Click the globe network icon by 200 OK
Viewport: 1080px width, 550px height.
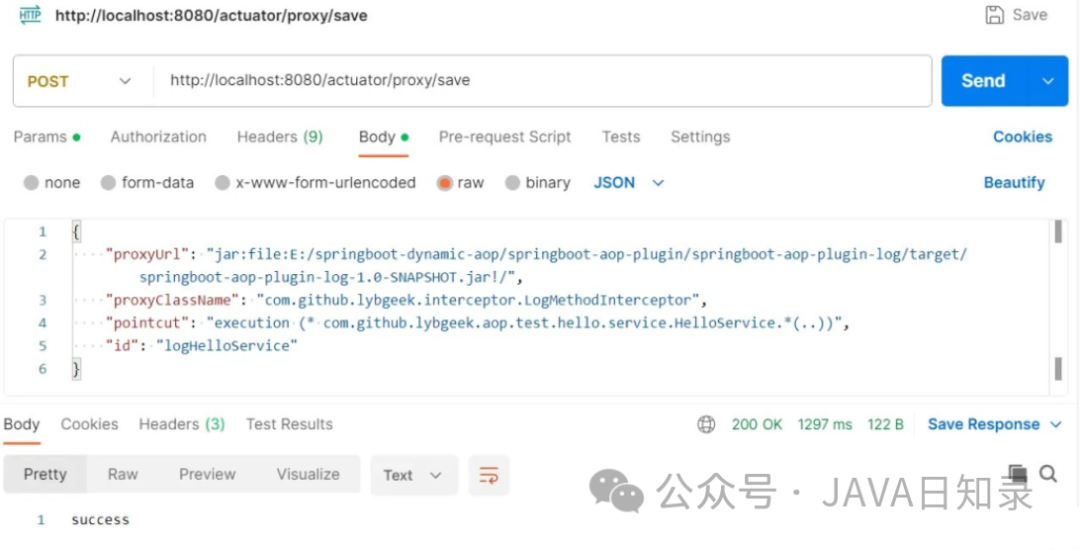[x=706, y=425]
